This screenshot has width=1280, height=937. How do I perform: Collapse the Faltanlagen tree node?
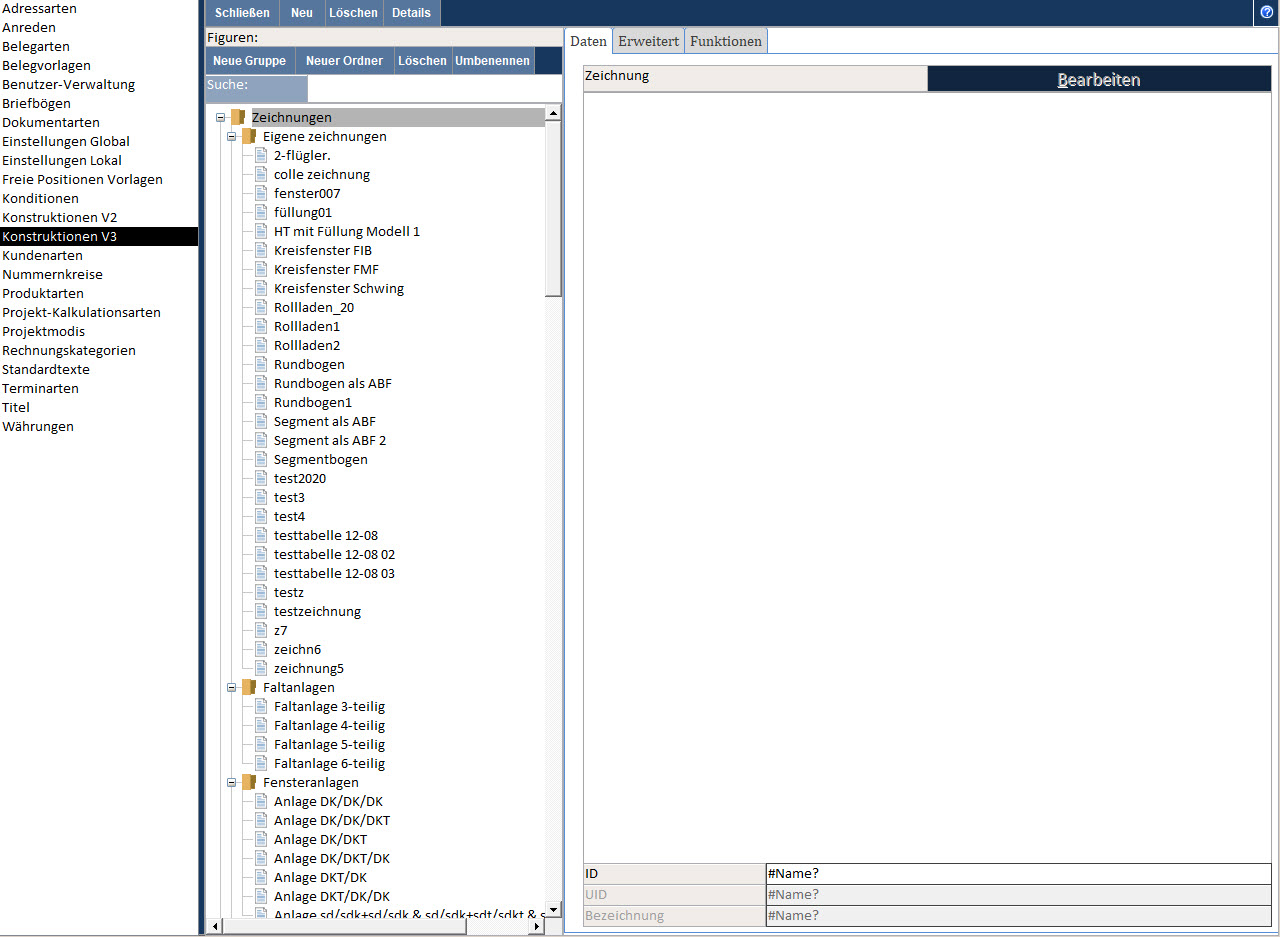pyautogui.click(x=231, y=688)
